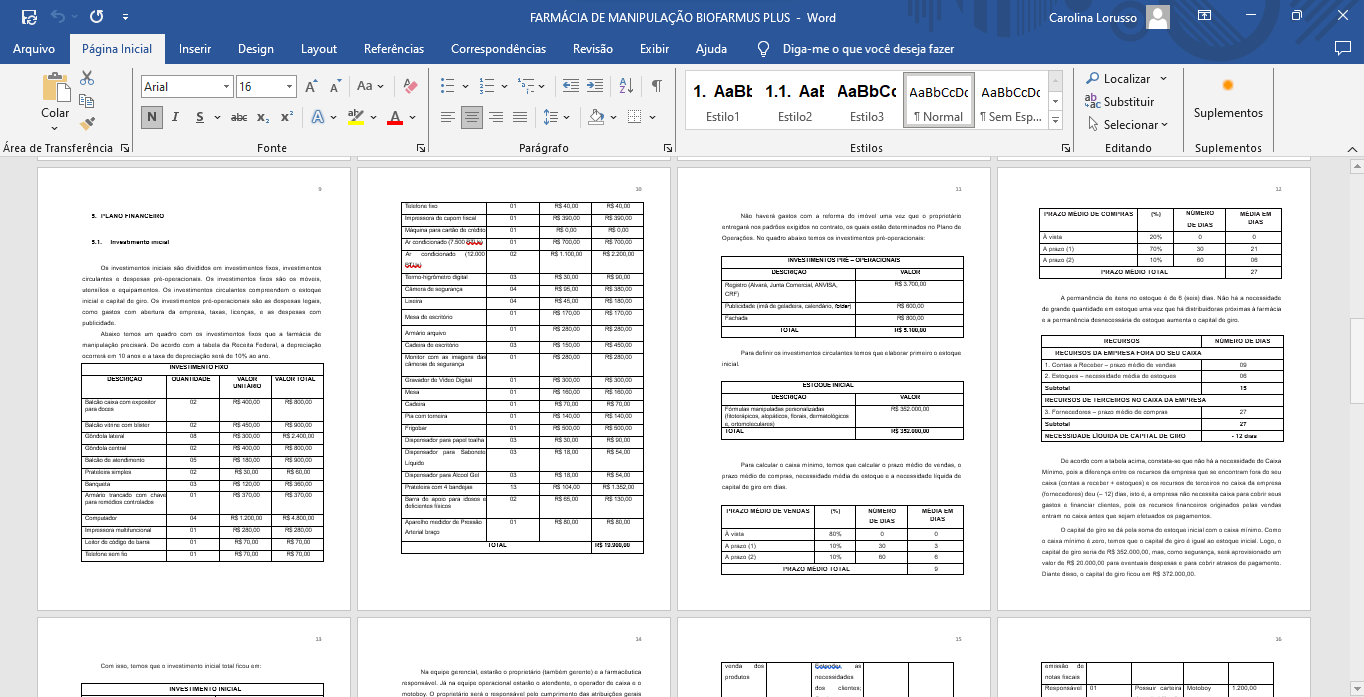Open the Arquivo tab
The height and width of the screenshot is (697, 1364).
click(34, 48)
